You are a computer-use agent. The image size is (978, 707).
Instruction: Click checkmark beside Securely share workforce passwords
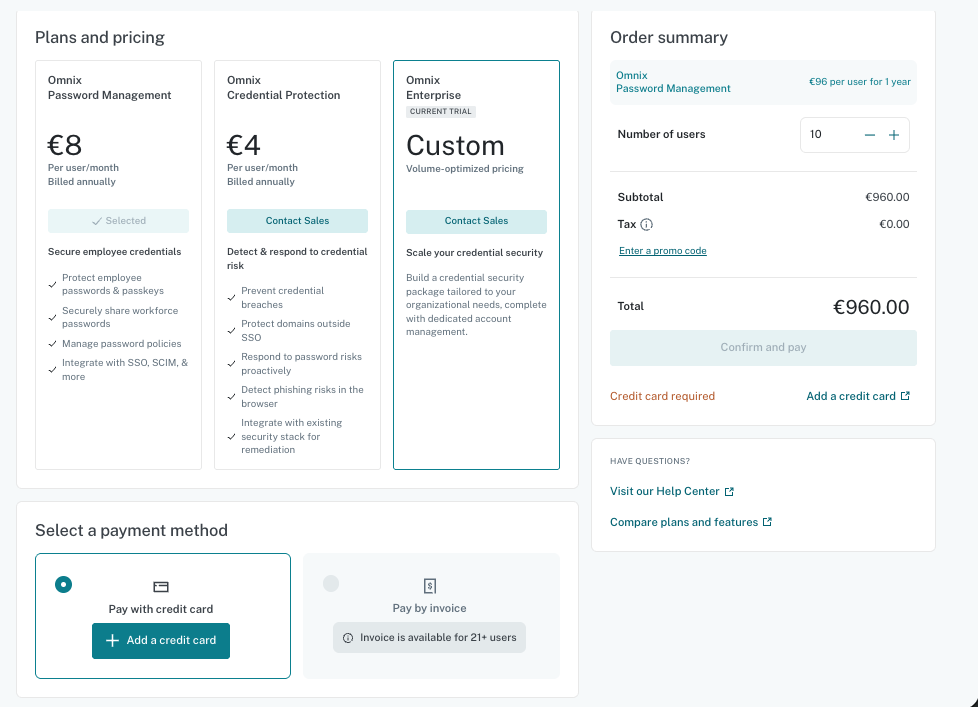[x=52, y=318]
